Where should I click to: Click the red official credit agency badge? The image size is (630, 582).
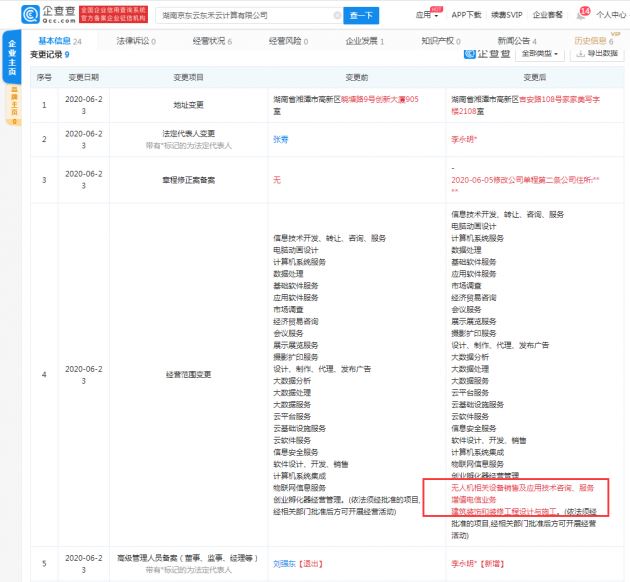113,14
